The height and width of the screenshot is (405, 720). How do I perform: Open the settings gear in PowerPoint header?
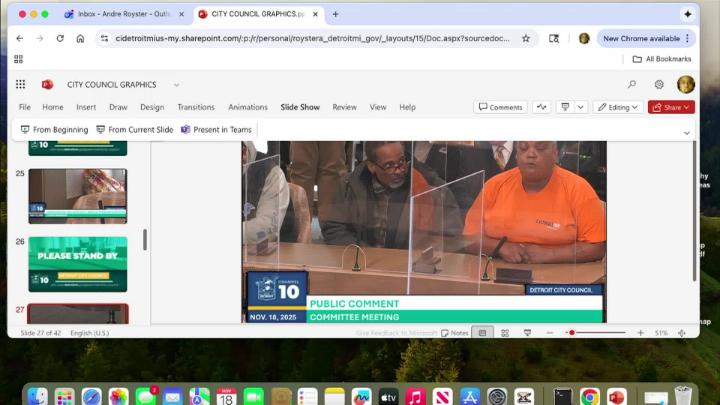pos(659,85)
